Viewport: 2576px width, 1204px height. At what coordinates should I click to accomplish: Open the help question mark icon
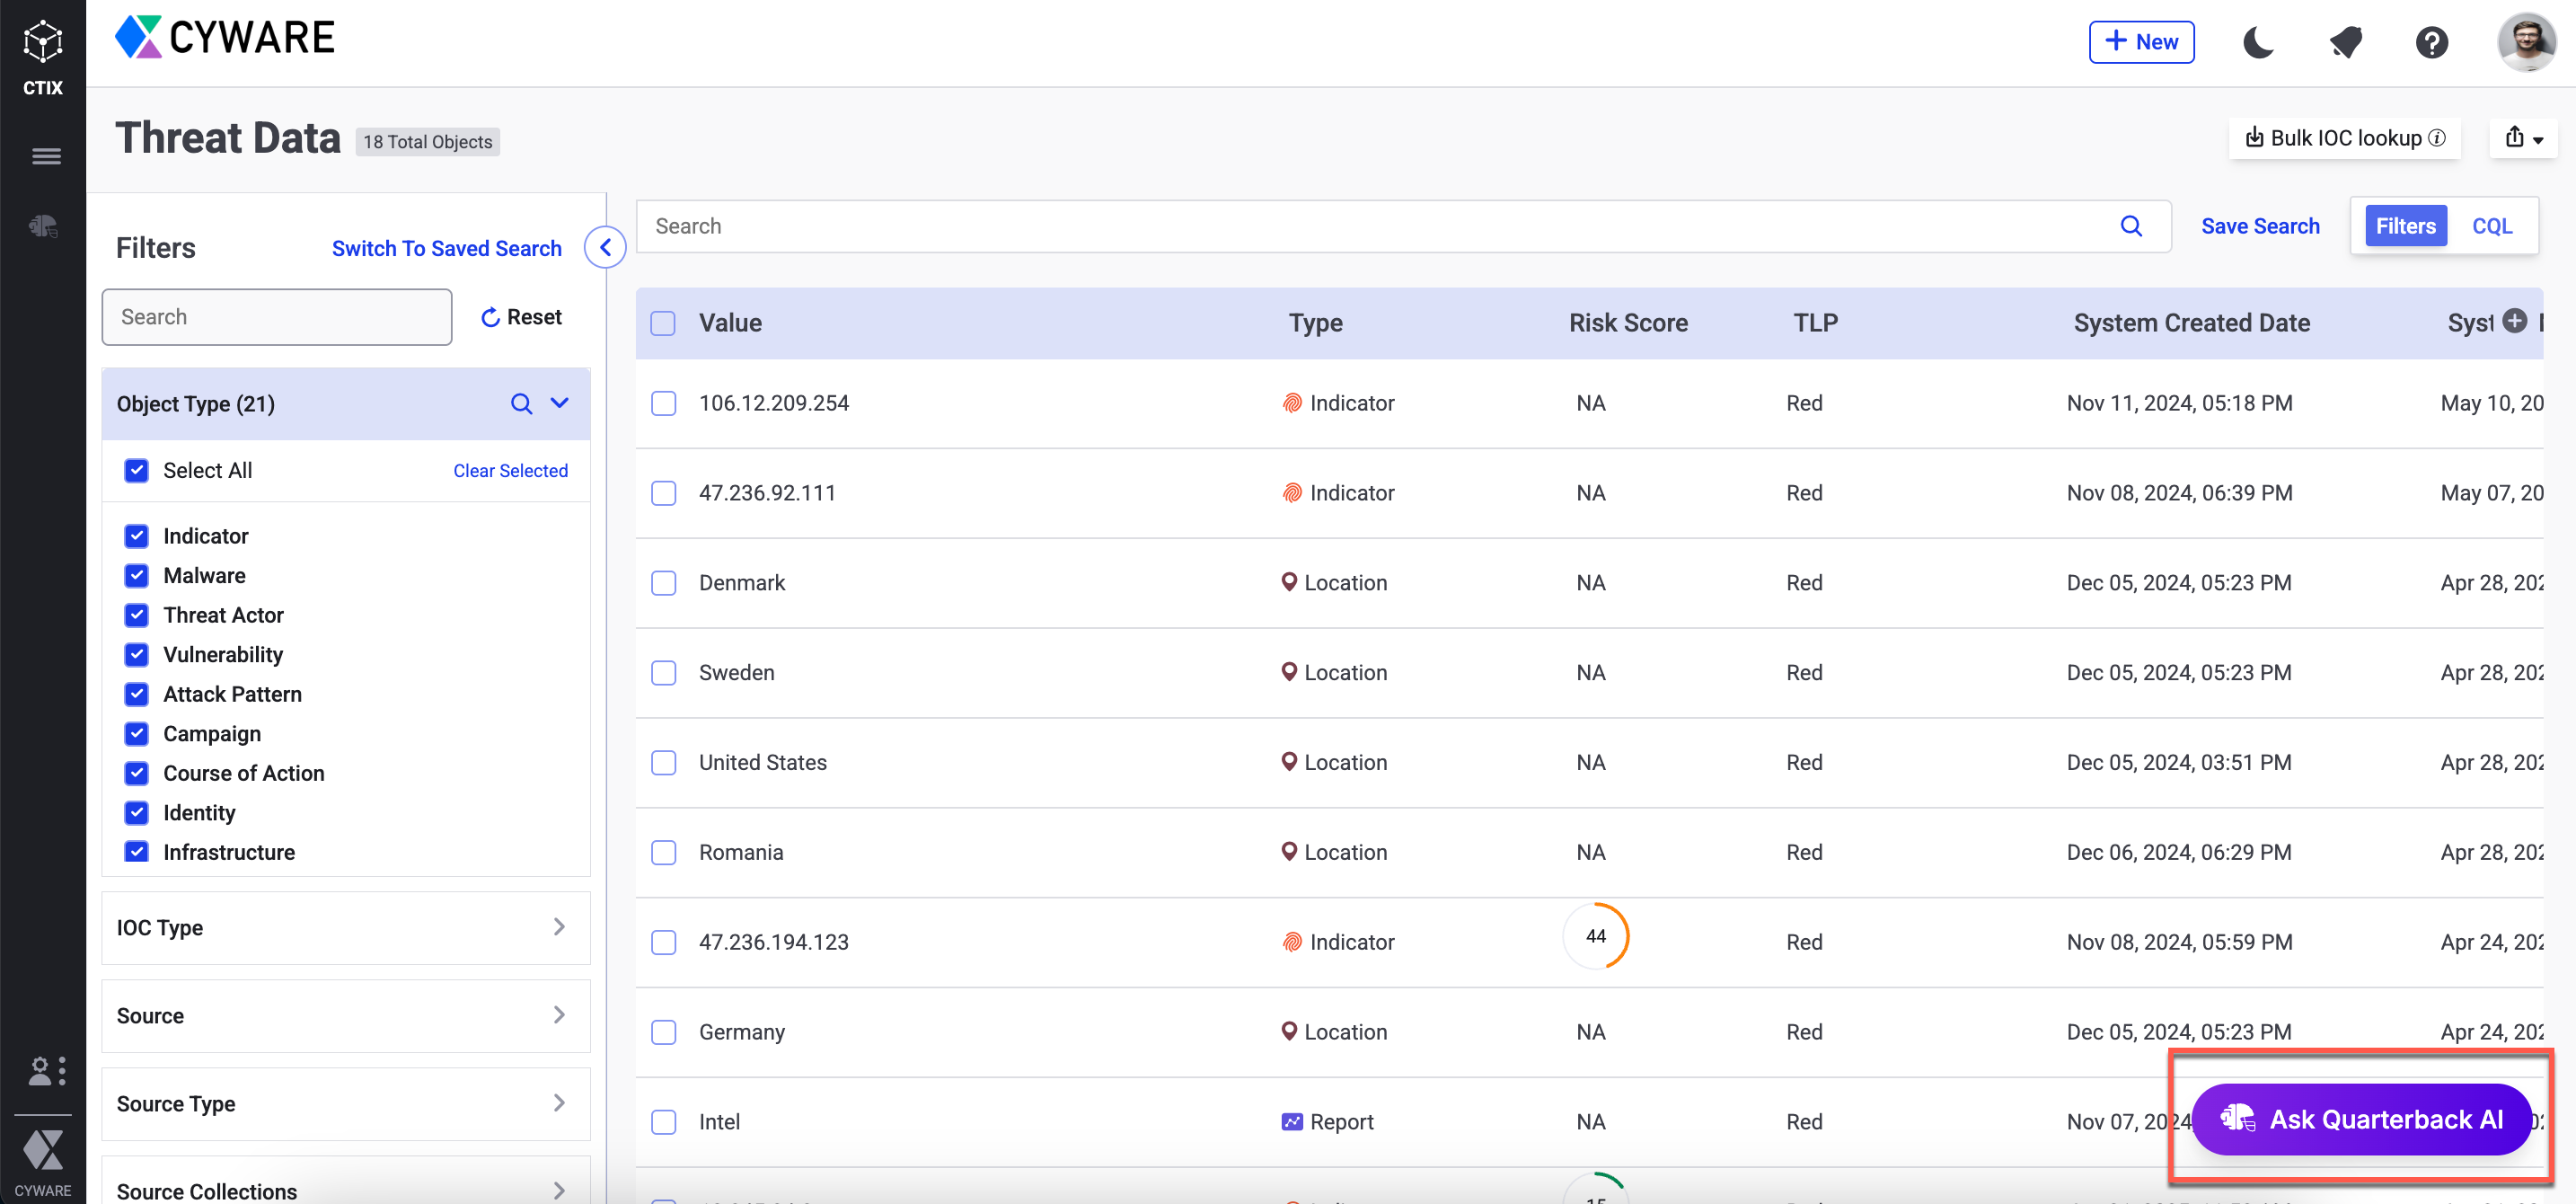(x=2431, y=42)
